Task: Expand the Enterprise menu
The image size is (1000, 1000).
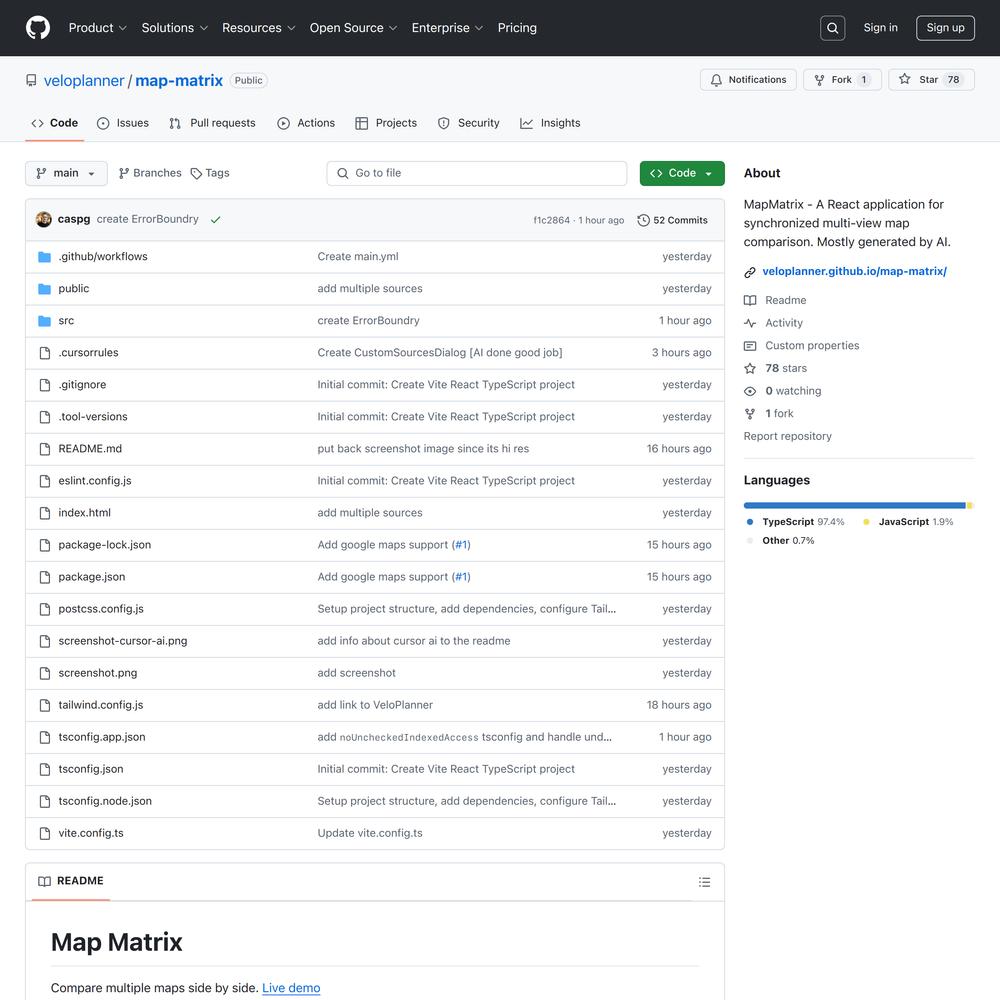Action: (x=447, y=28)
